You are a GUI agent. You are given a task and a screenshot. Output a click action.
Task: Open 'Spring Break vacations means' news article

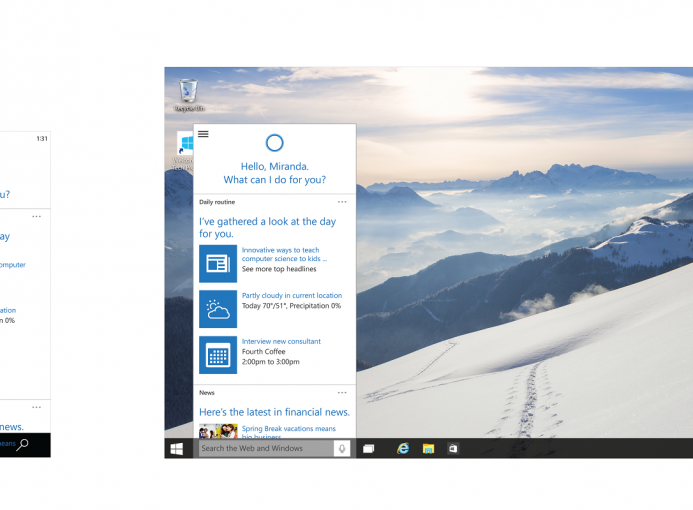289,429
